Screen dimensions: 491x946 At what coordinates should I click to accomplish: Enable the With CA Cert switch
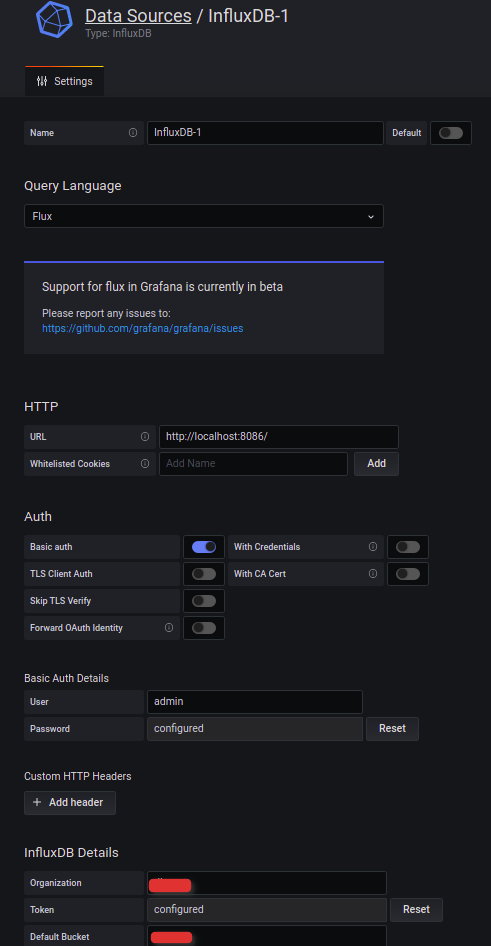[x=408, y=574]
